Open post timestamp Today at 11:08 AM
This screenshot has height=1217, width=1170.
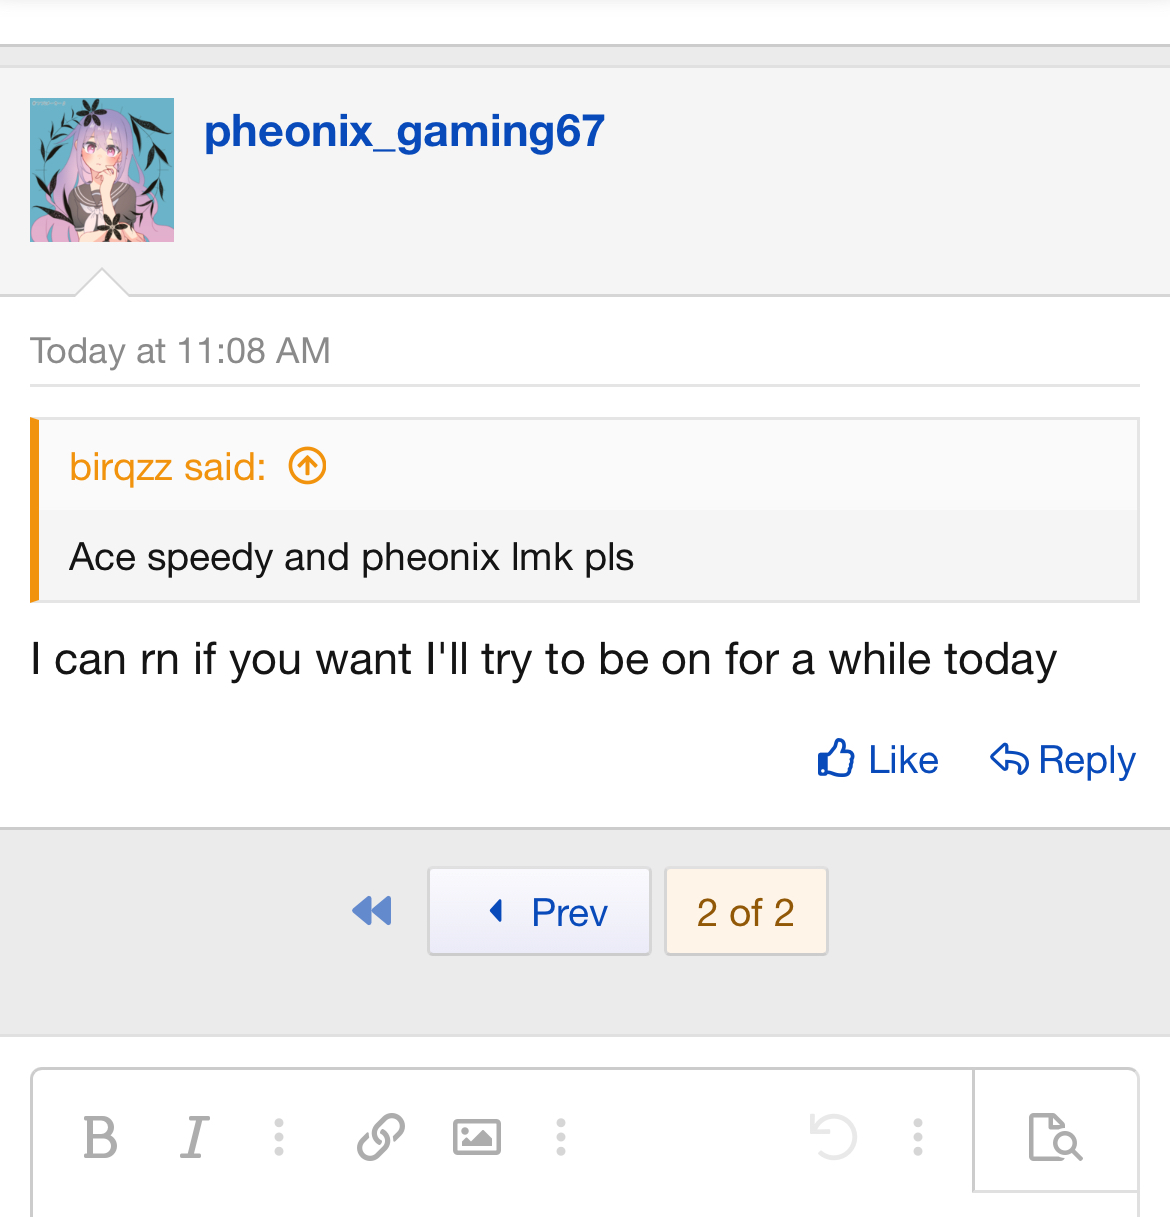180,351
